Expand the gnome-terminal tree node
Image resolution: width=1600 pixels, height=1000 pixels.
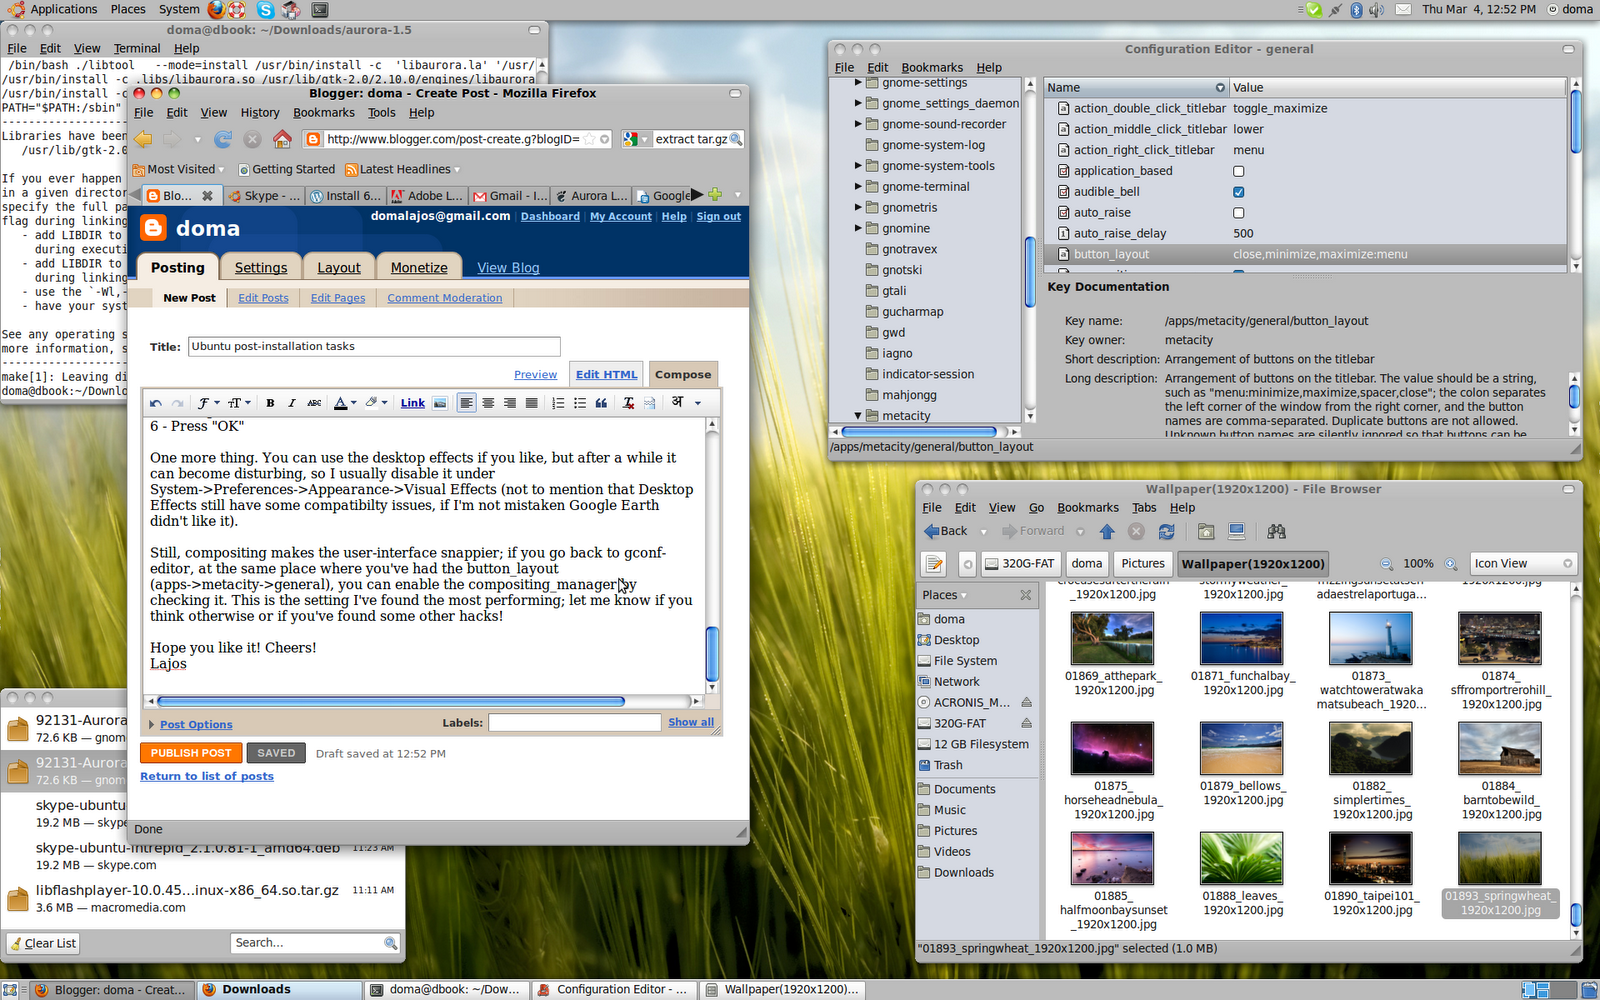click(858, 187)
